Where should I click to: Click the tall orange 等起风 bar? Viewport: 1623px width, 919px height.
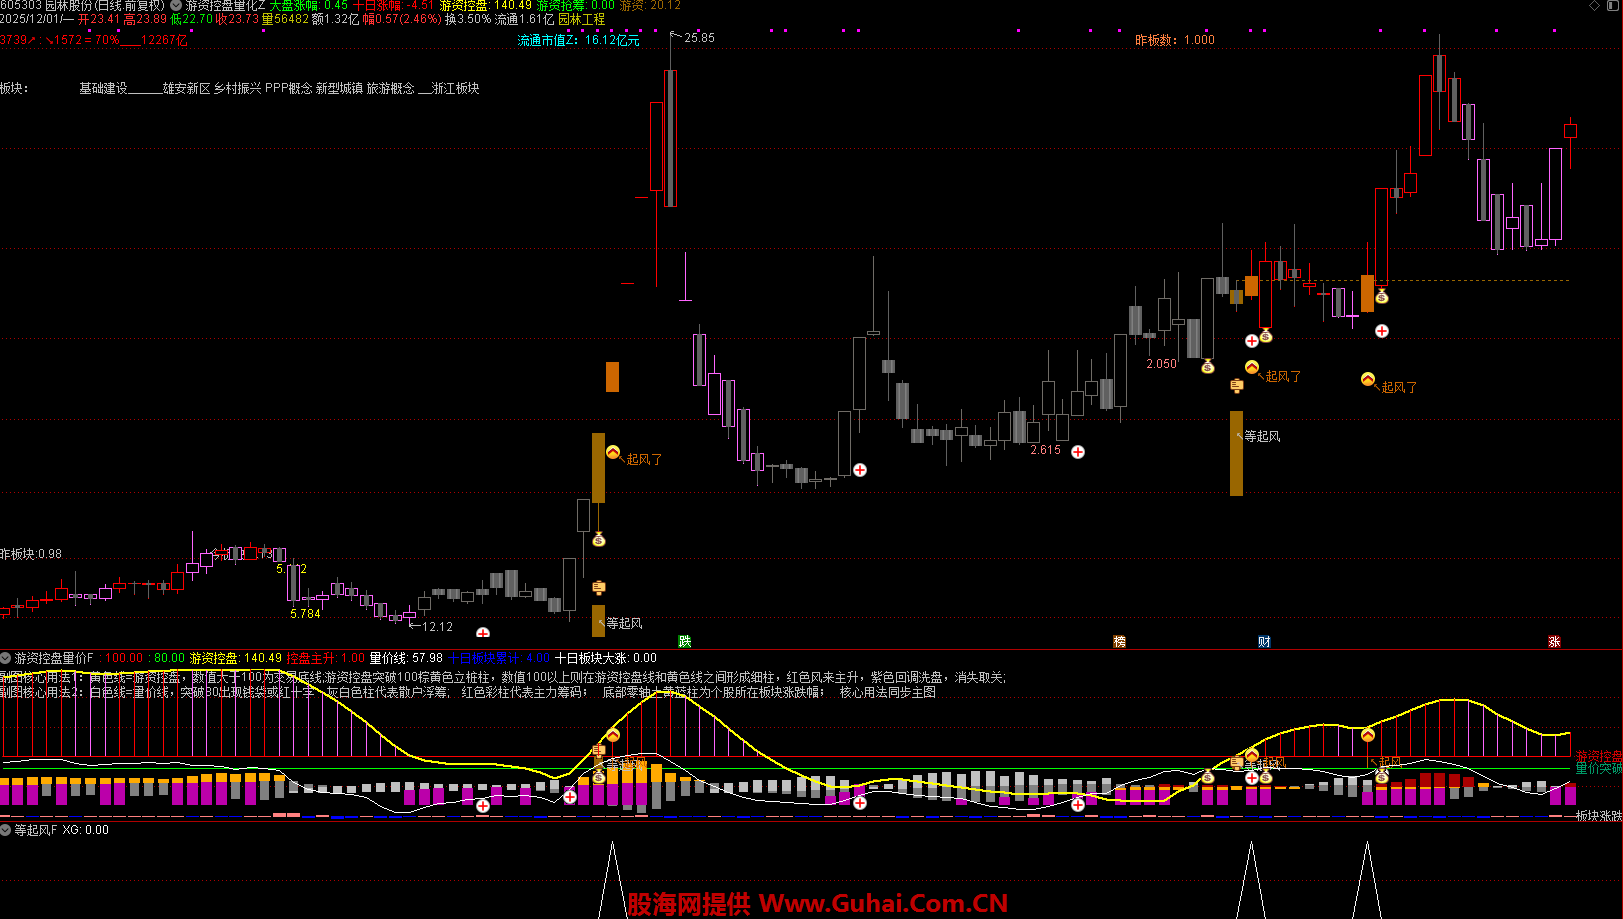pos(1236,453)
